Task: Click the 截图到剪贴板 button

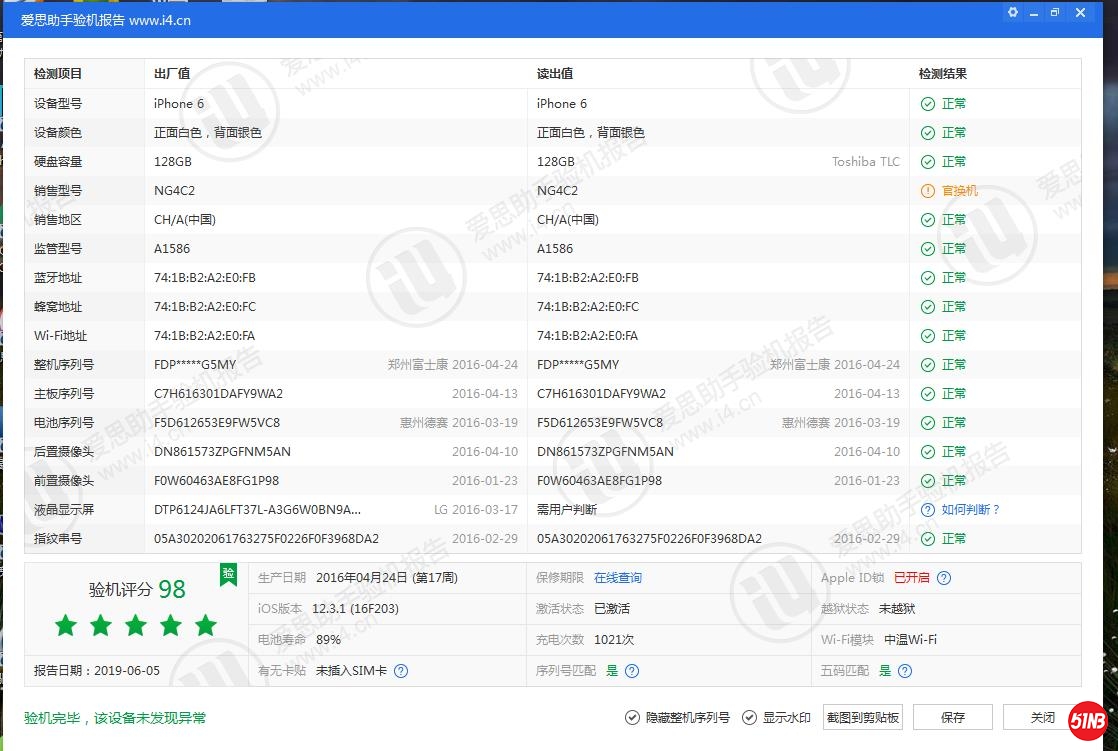Action: pyautogui.click(x=862, y=718)
